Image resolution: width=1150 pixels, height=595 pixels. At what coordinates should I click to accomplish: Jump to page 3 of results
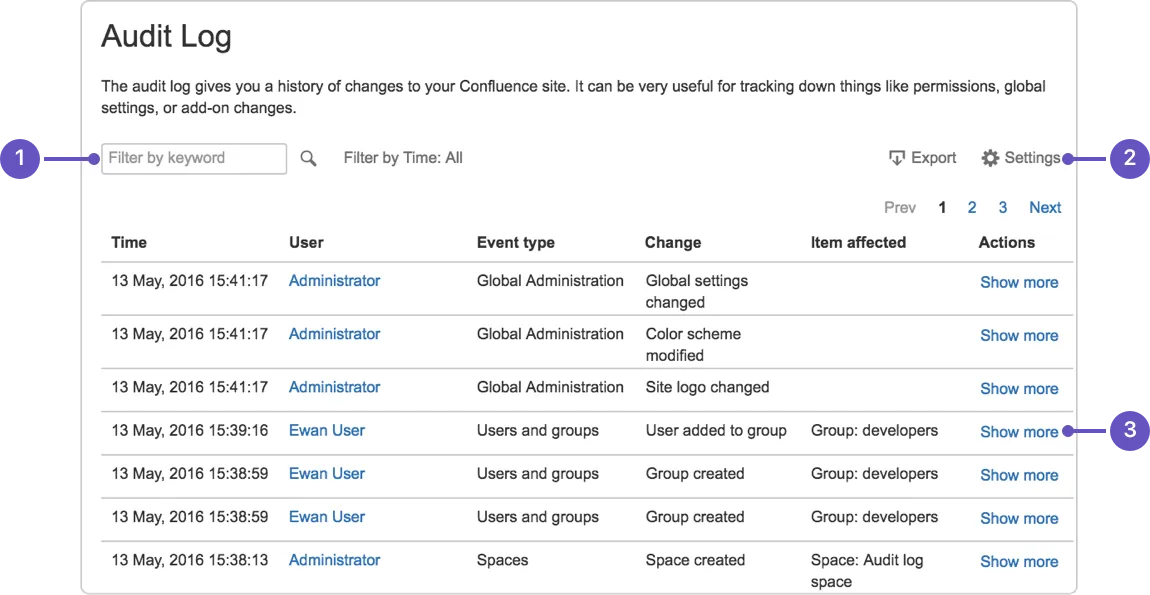pyautogui.click(x=1003, y=208)
